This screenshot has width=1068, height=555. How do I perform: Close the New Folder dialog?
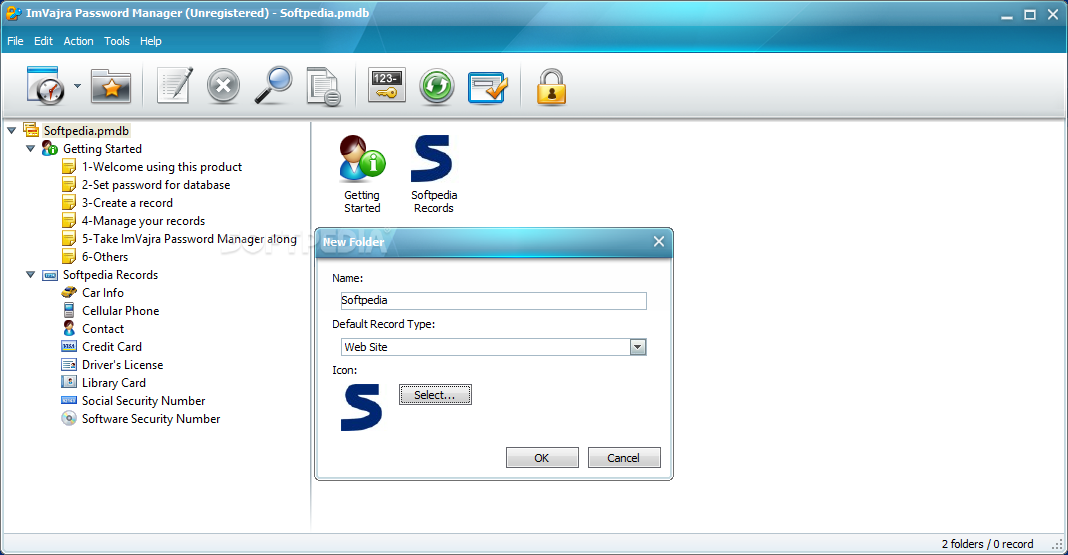[659, 241]
